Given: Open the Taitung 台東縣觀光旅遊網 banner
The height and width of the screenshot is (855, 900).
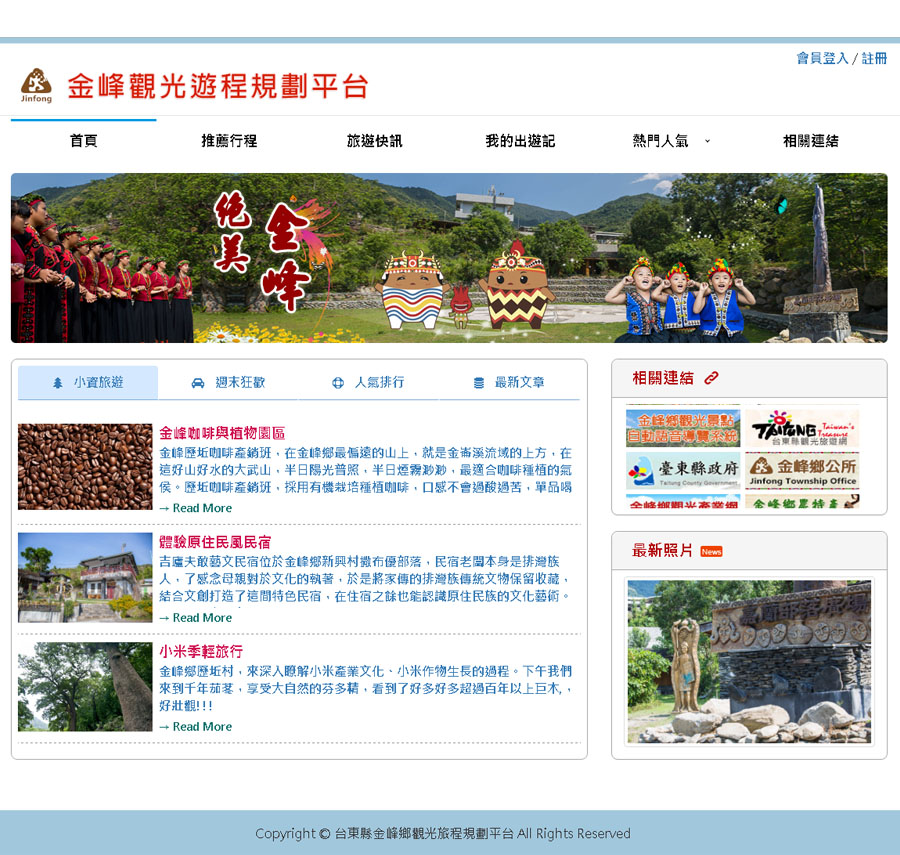Looking at the screenshot, I should (802, 428).
